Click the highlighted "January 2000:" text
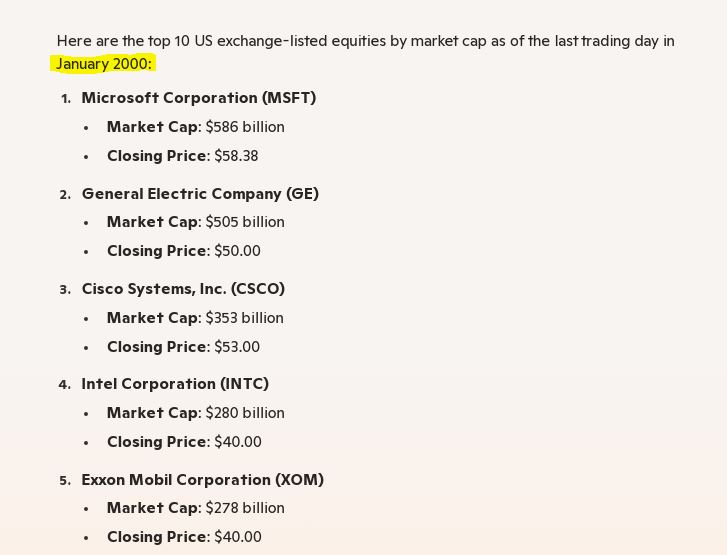 [104, 64]
